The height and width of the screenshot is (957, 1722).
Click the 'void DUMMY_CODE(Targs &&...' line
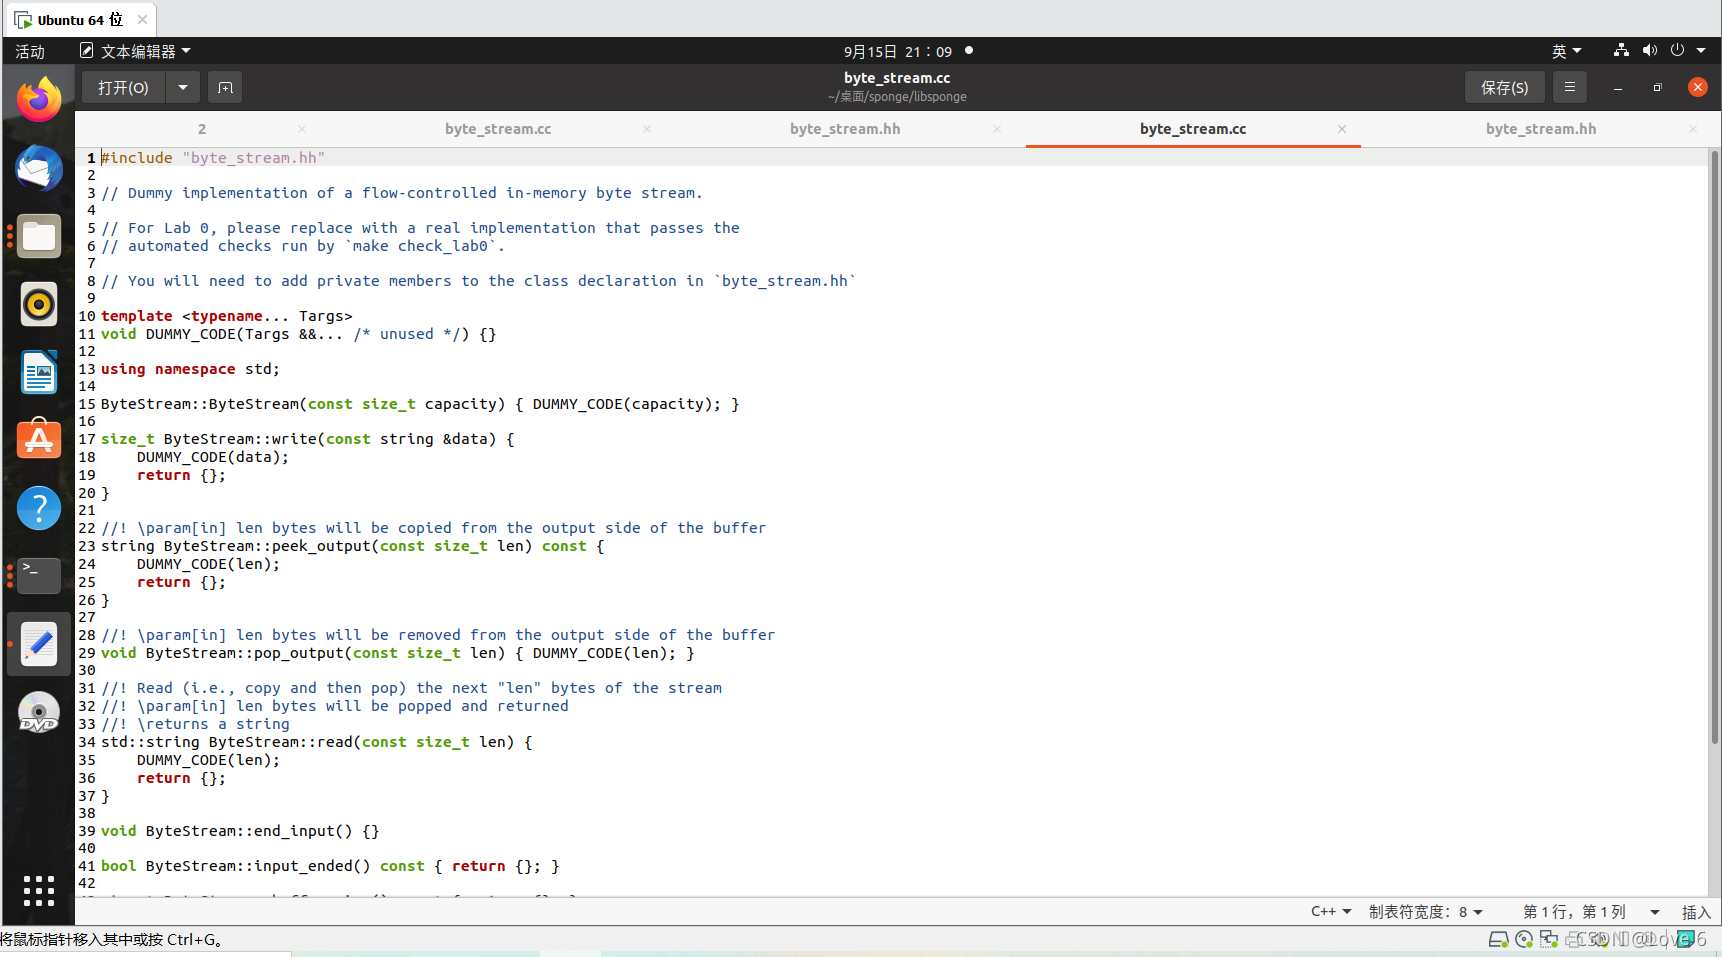tap(299, 334)
